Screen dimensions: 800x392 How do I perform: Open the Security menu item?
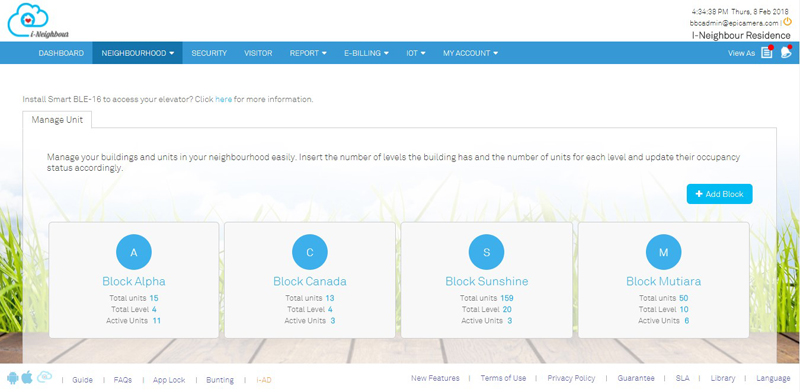209,53
